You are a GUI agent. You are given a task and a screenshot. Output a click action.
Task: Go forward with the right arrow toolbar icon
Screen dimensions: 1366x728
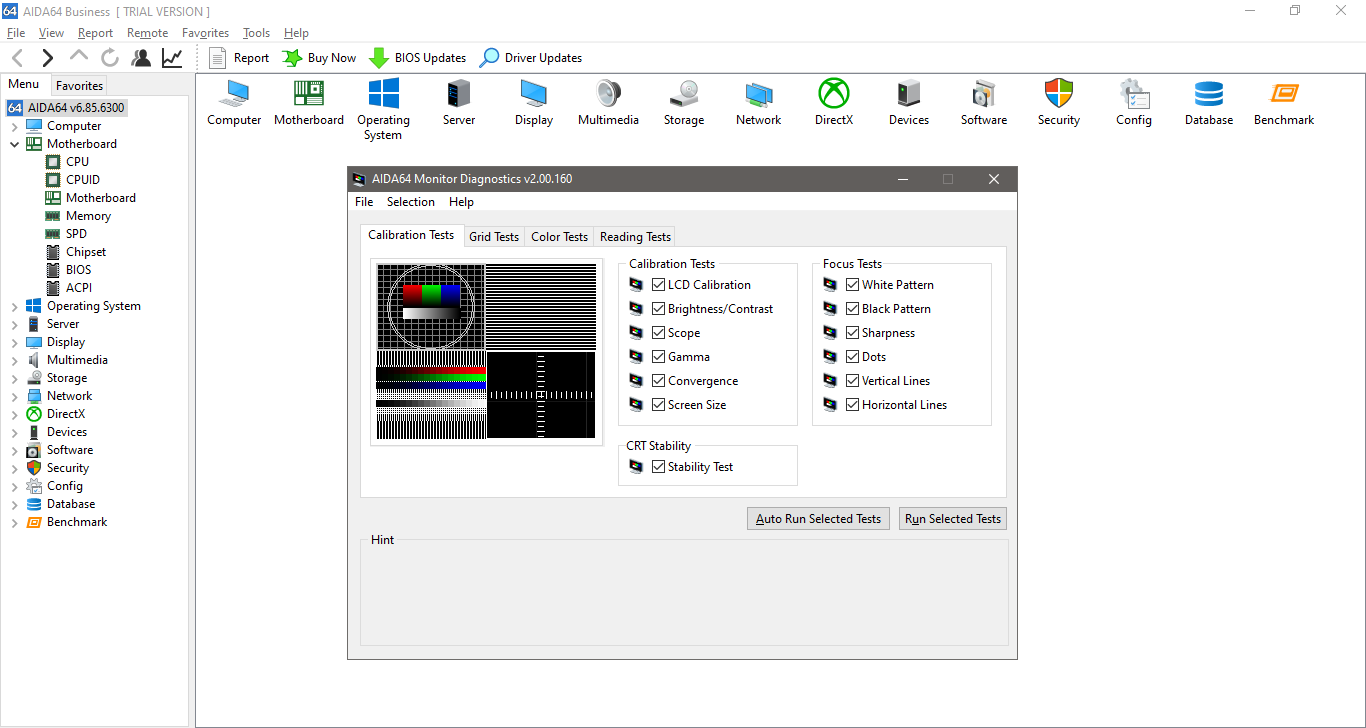coord(47,58)
